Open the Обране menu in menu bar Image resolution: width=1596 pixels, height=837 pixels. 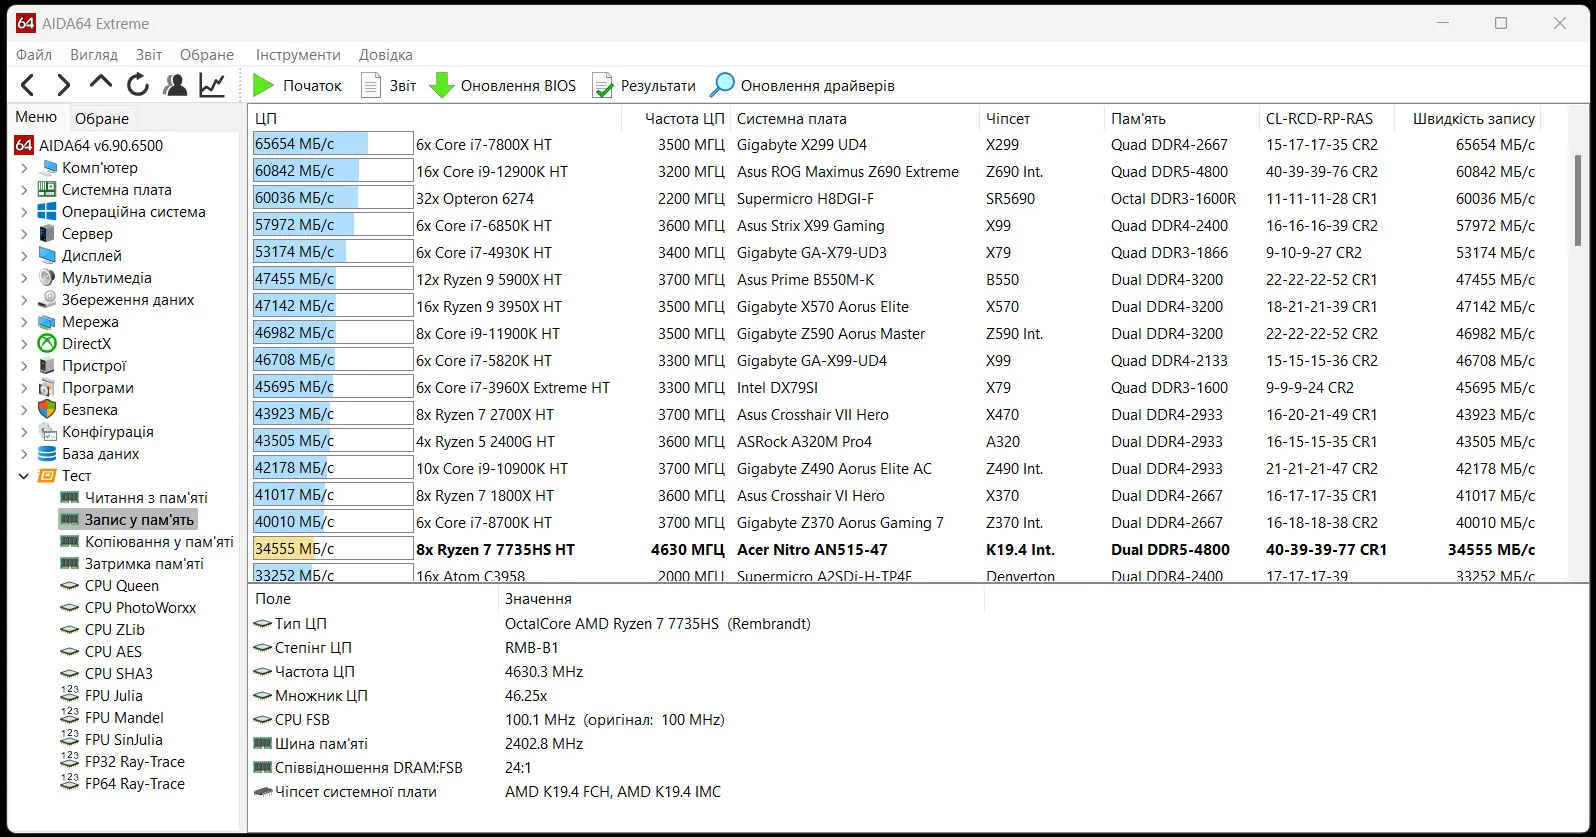tap(207, 55)
